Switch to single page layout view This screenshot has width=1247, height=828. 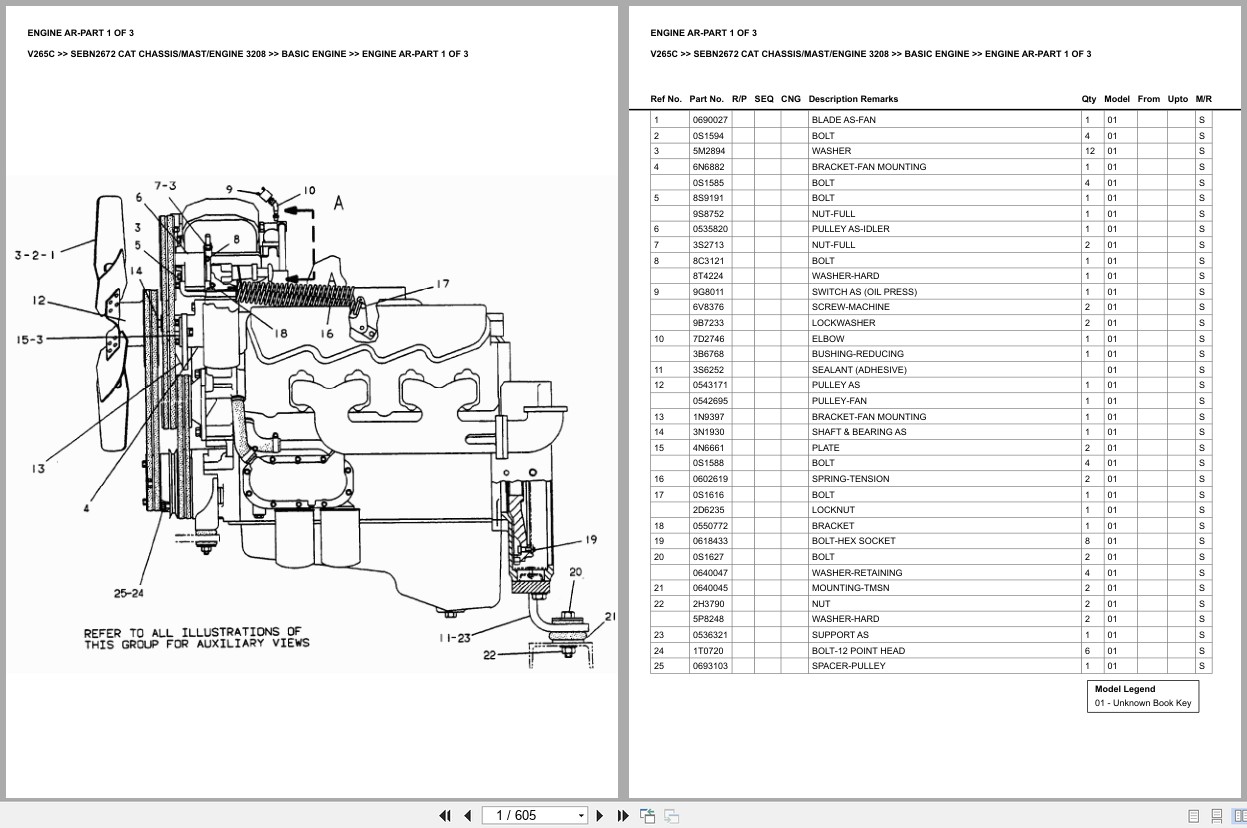click(1194, 815)
